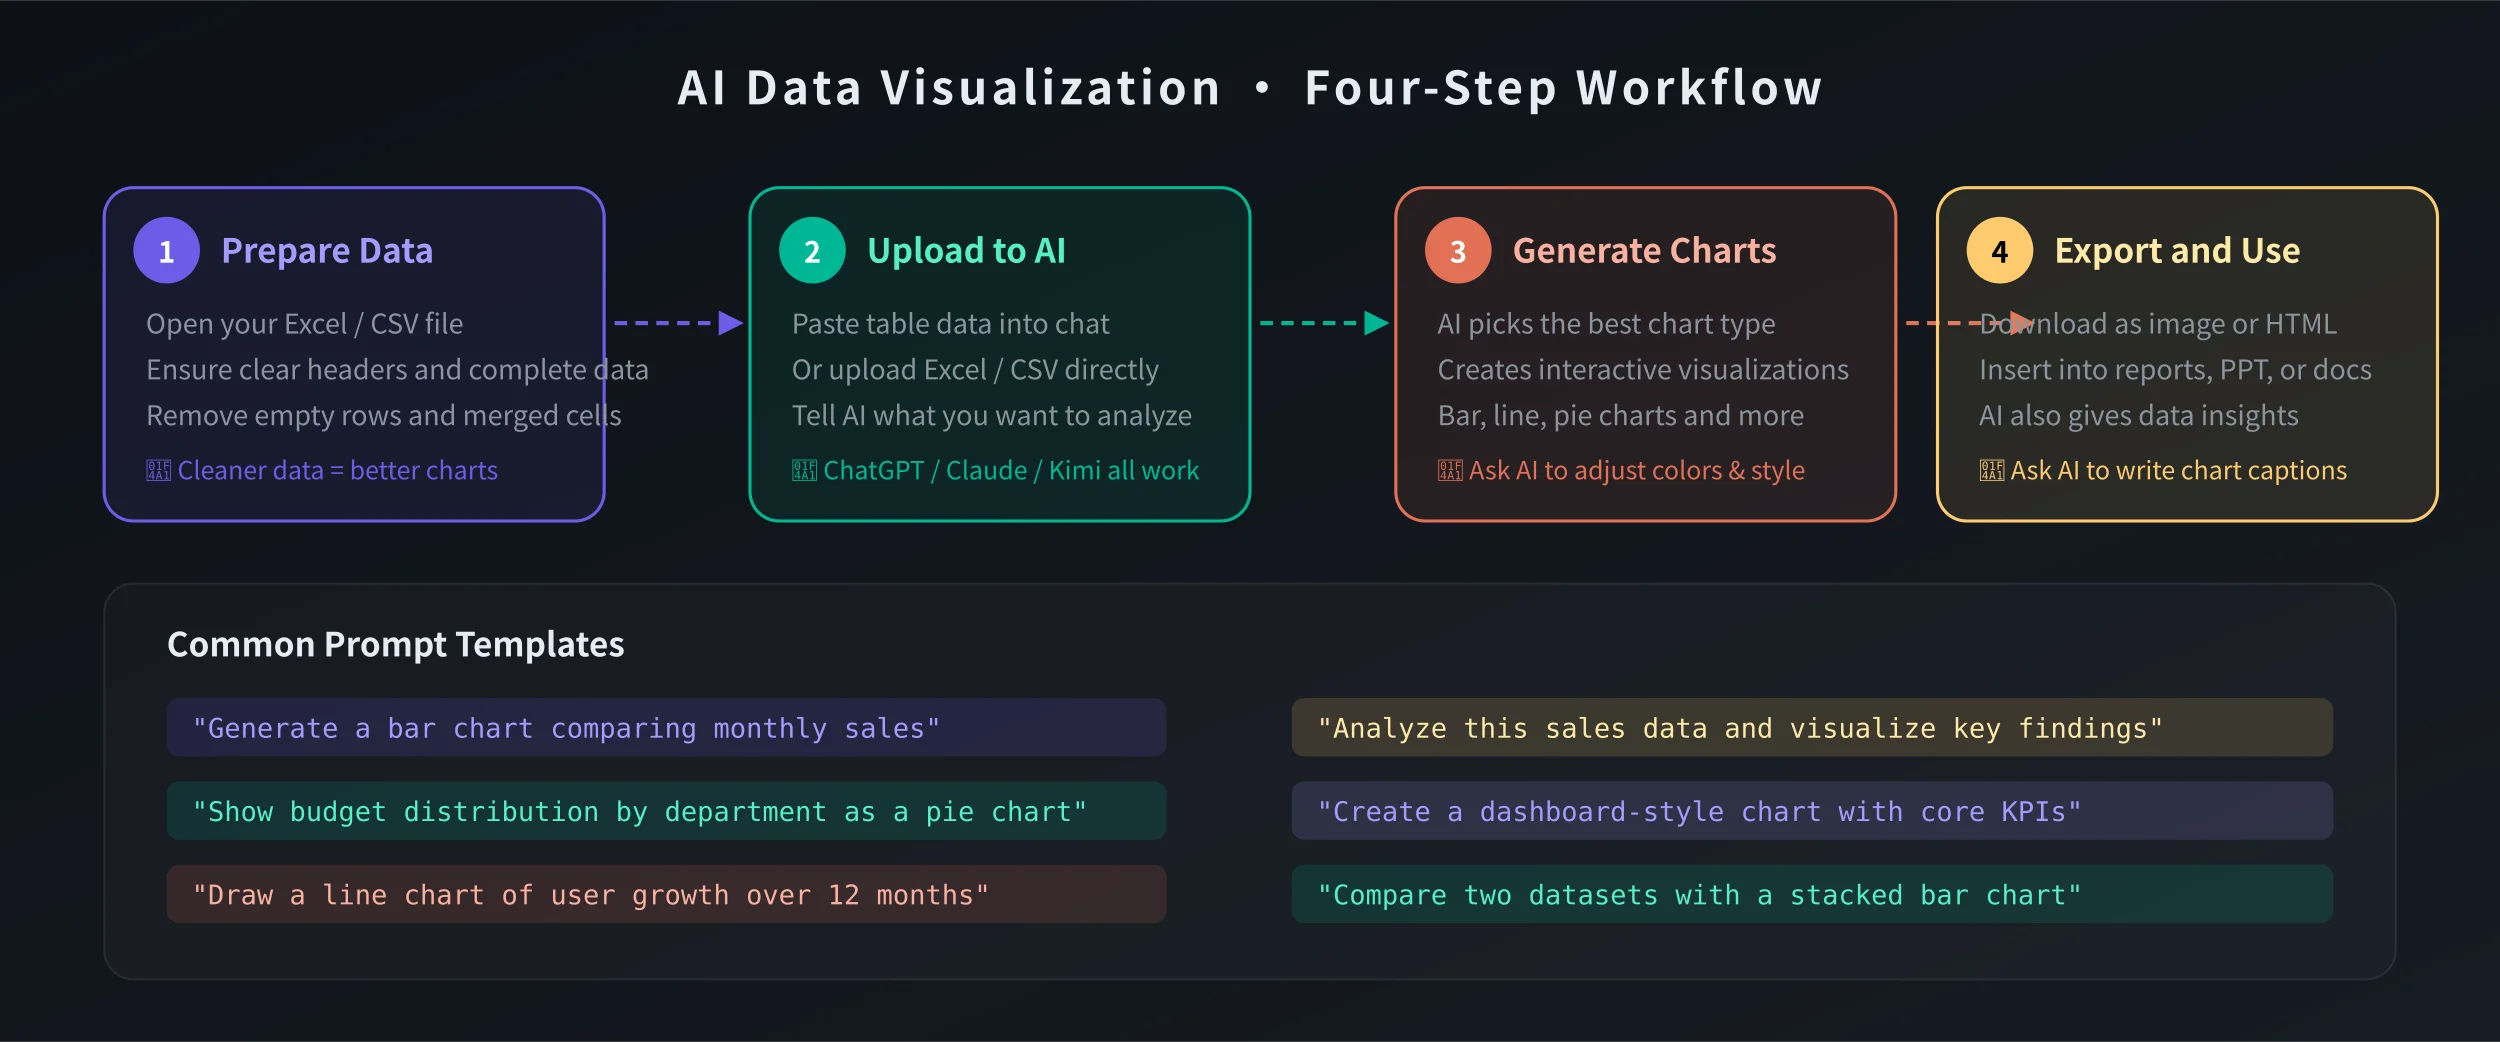The width and height of the screenshot is (2500, 1042).
Task: Click 'Bar, line, pie charts and more' line
Action: (1621, 416)
